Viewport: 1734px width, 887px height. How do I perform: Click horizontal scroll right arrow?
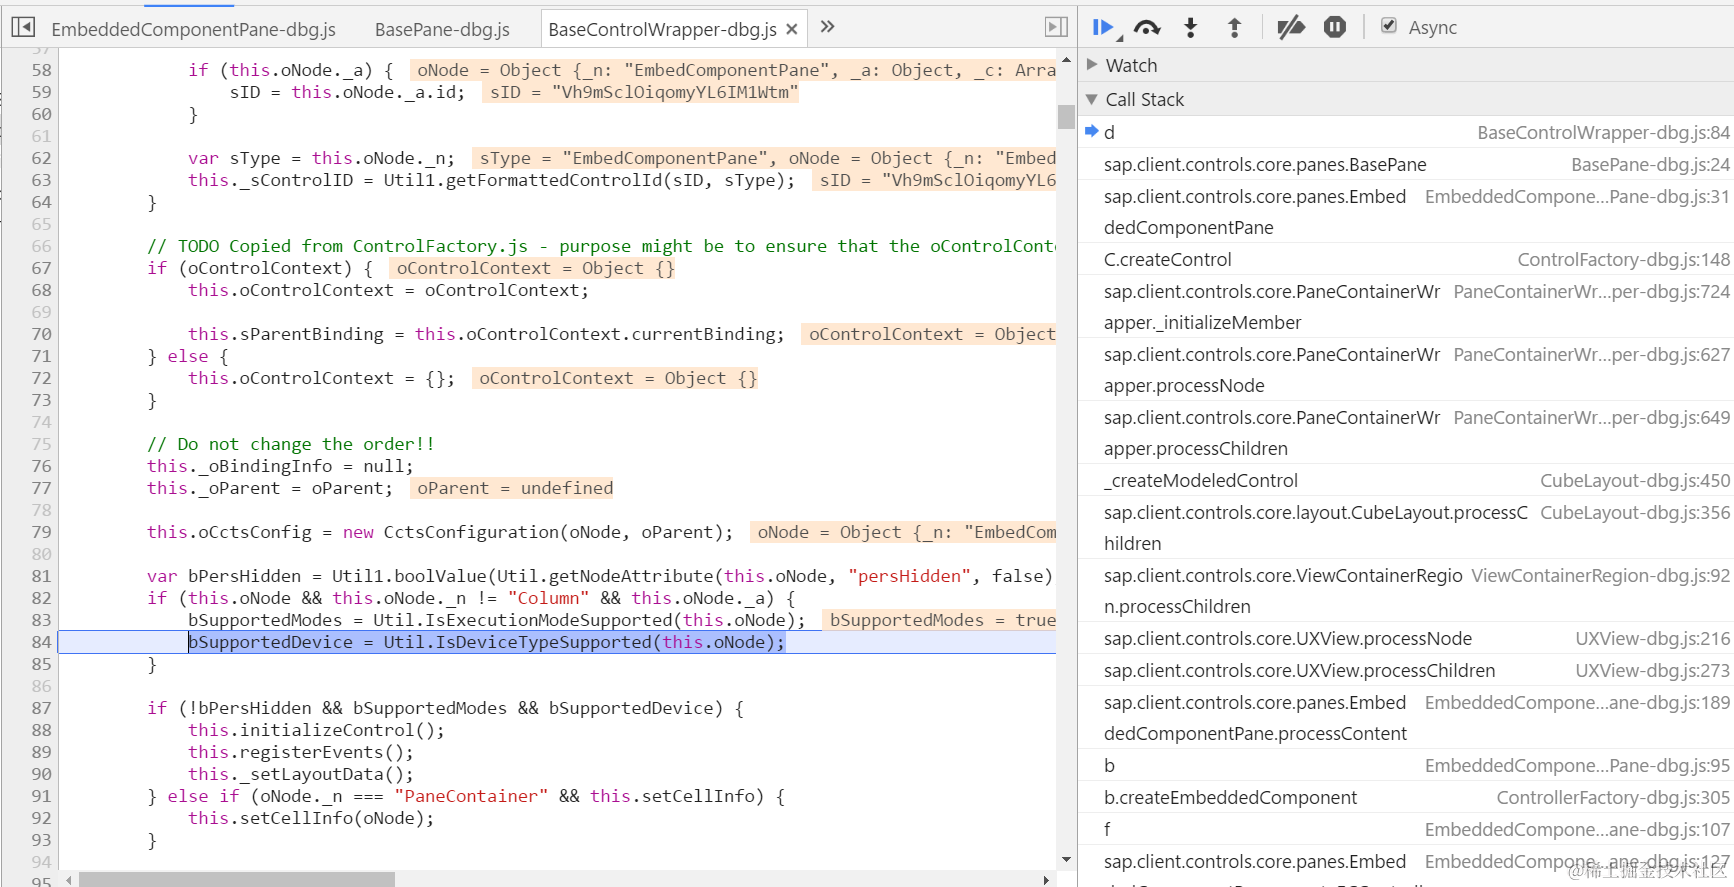click(1046, 880)
